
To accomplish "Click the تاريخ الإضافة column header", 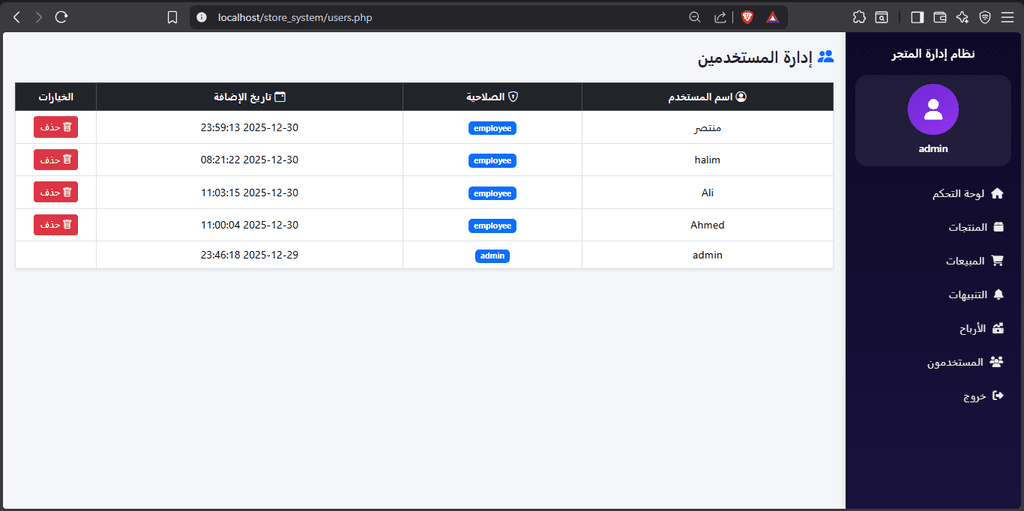I will tap(249, 97).
